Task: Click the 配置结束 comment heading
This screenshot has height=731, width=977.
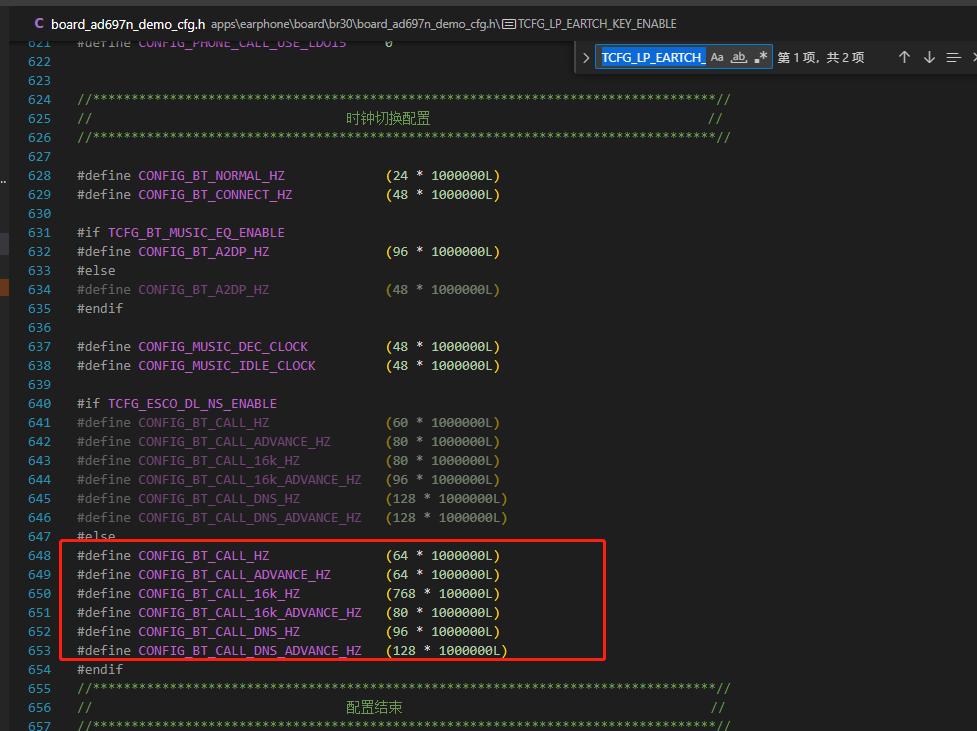Action: [374, 708]
